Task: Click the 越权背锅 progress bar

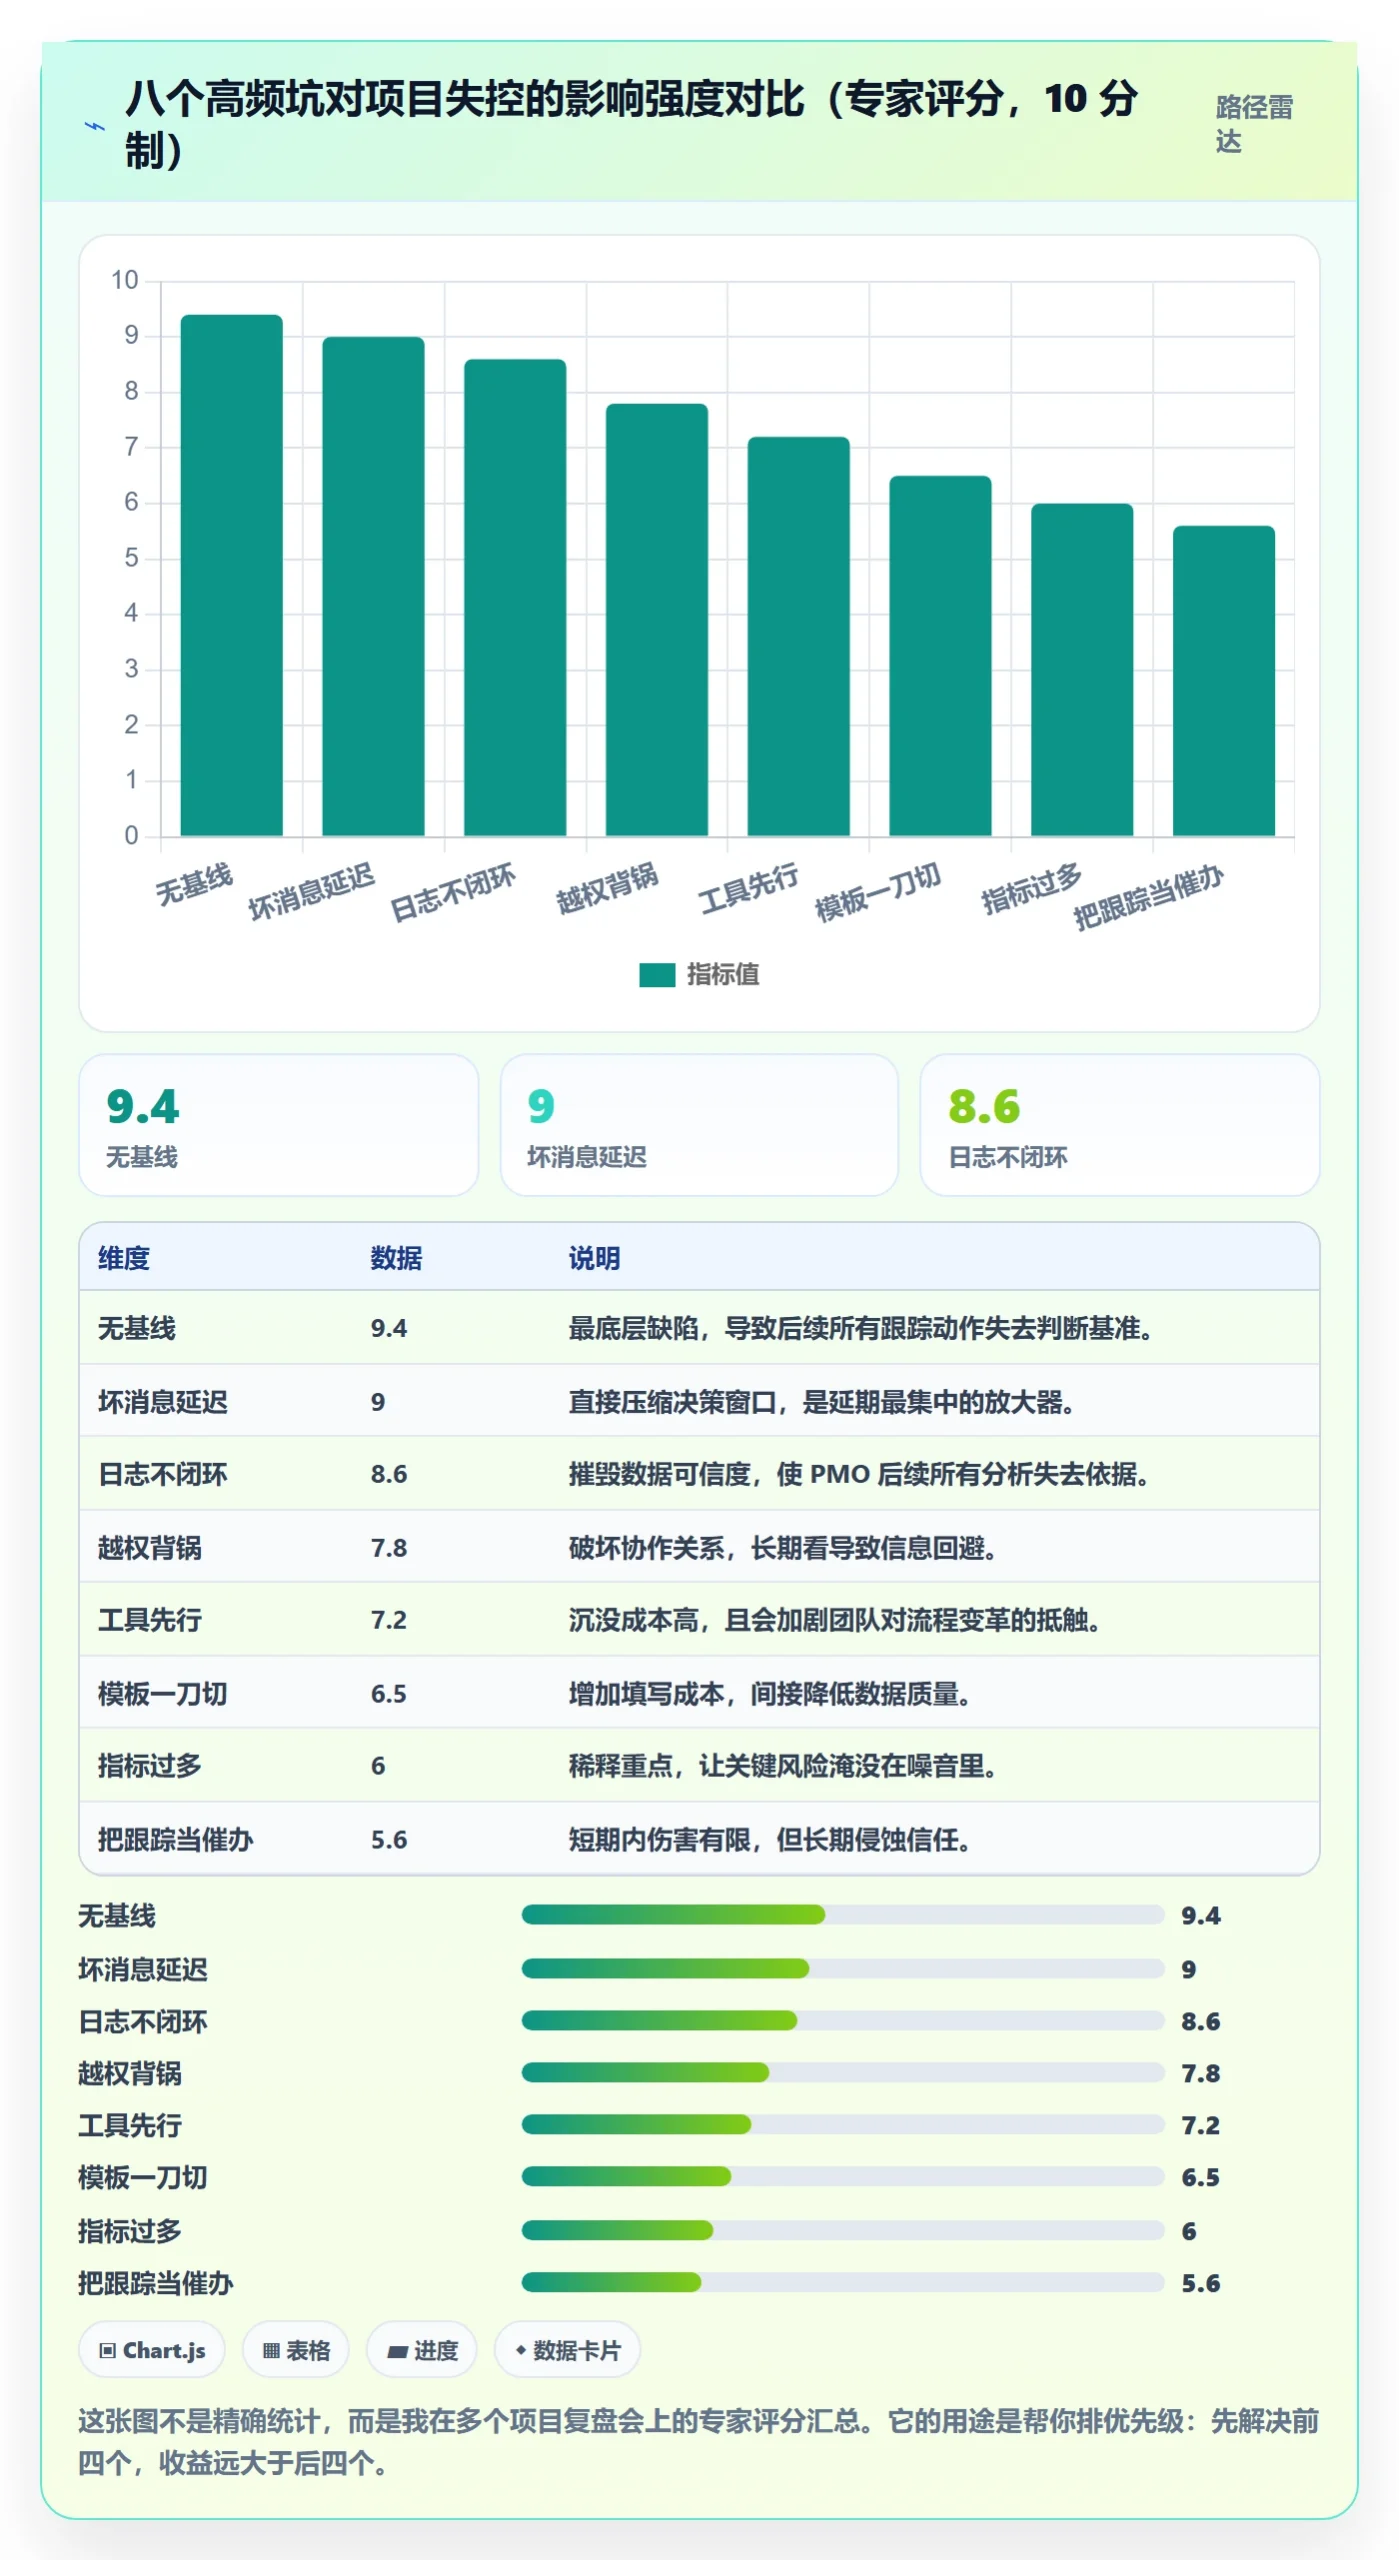Action: 843,2073
